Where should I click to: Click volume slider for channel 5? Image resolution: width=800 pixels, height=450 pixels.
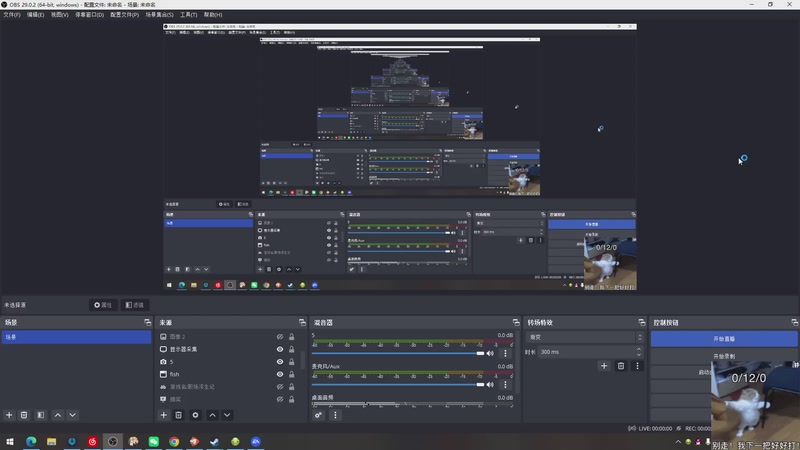tap(398, 353)
